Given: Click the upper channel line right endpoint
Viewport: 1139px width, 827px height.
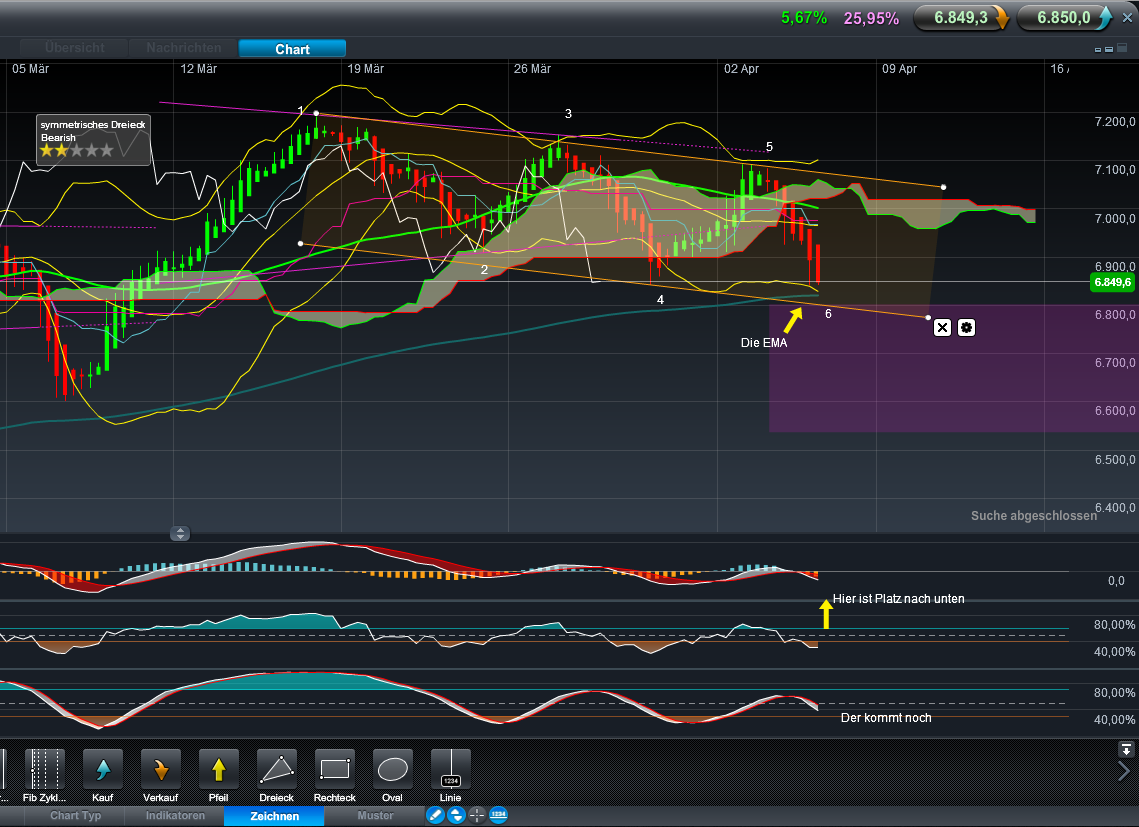Looking at the screenshot, I should [944, 187].
